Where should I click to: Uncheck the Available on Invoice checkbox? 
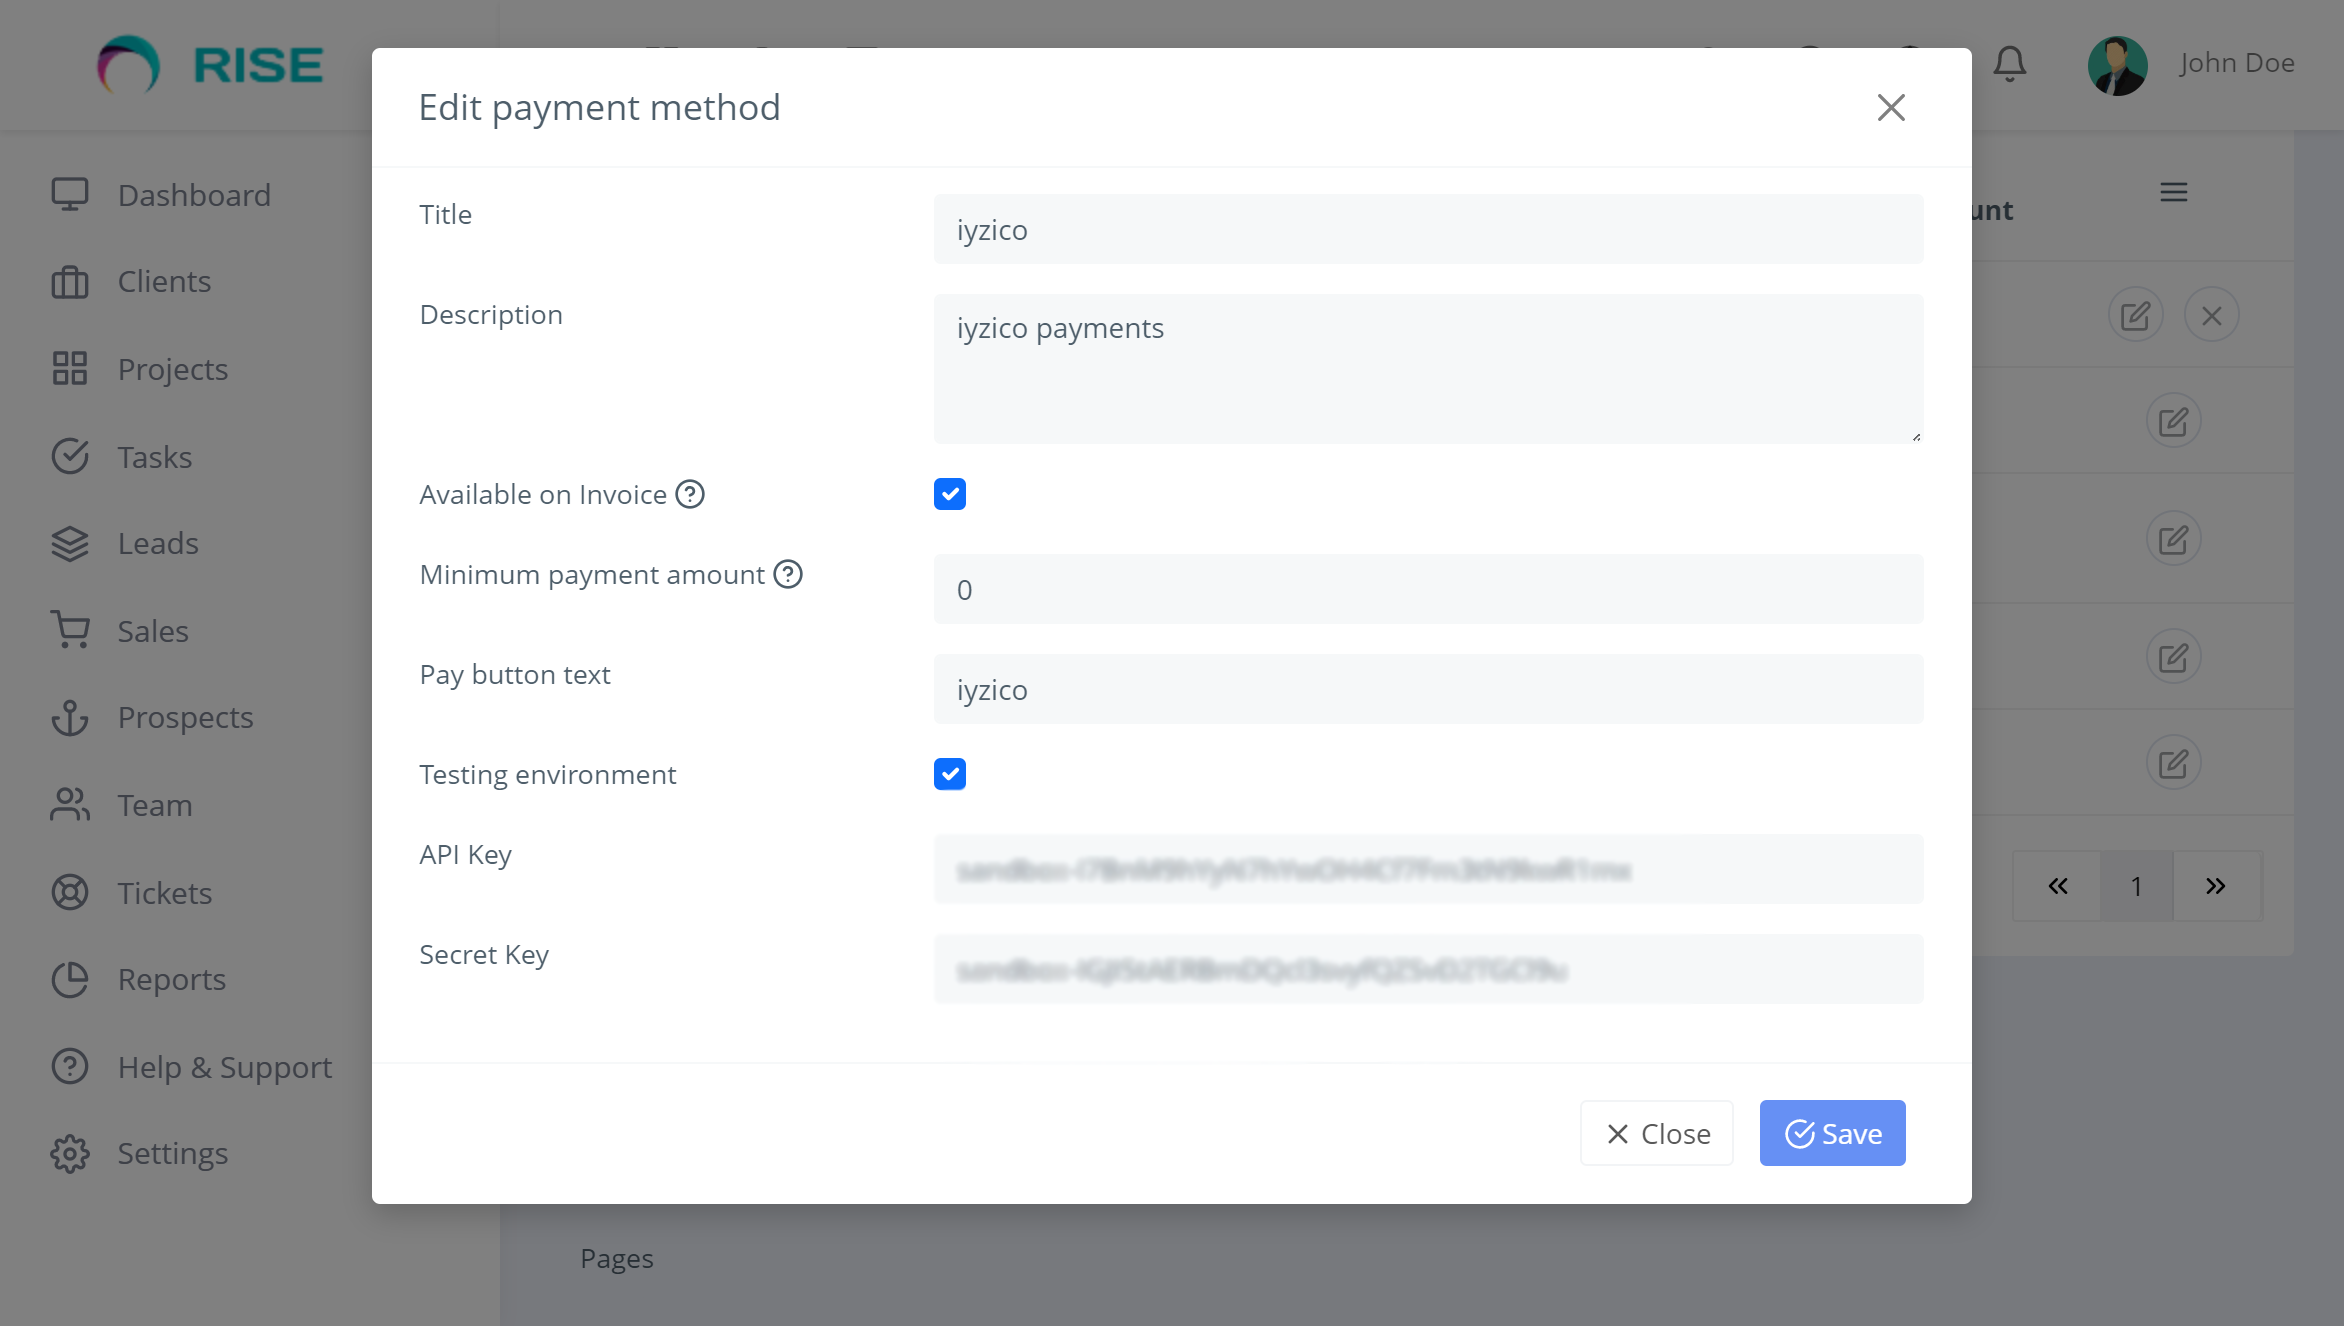pyautogui.click(x=949, y=493)
